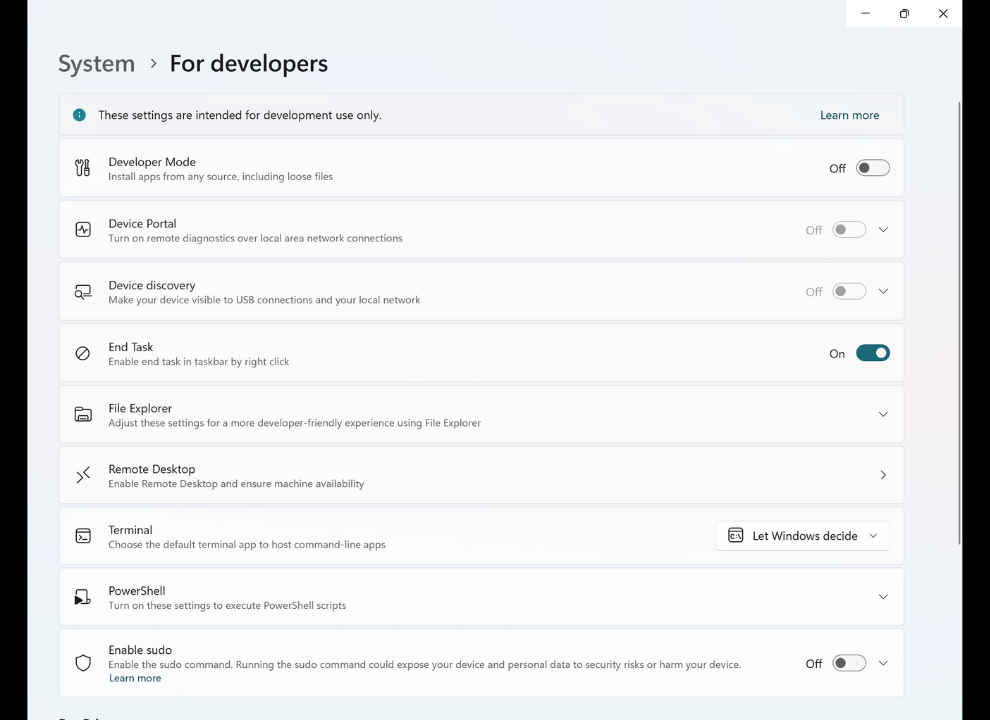Enable the sudo command toggle

point(849,663)
